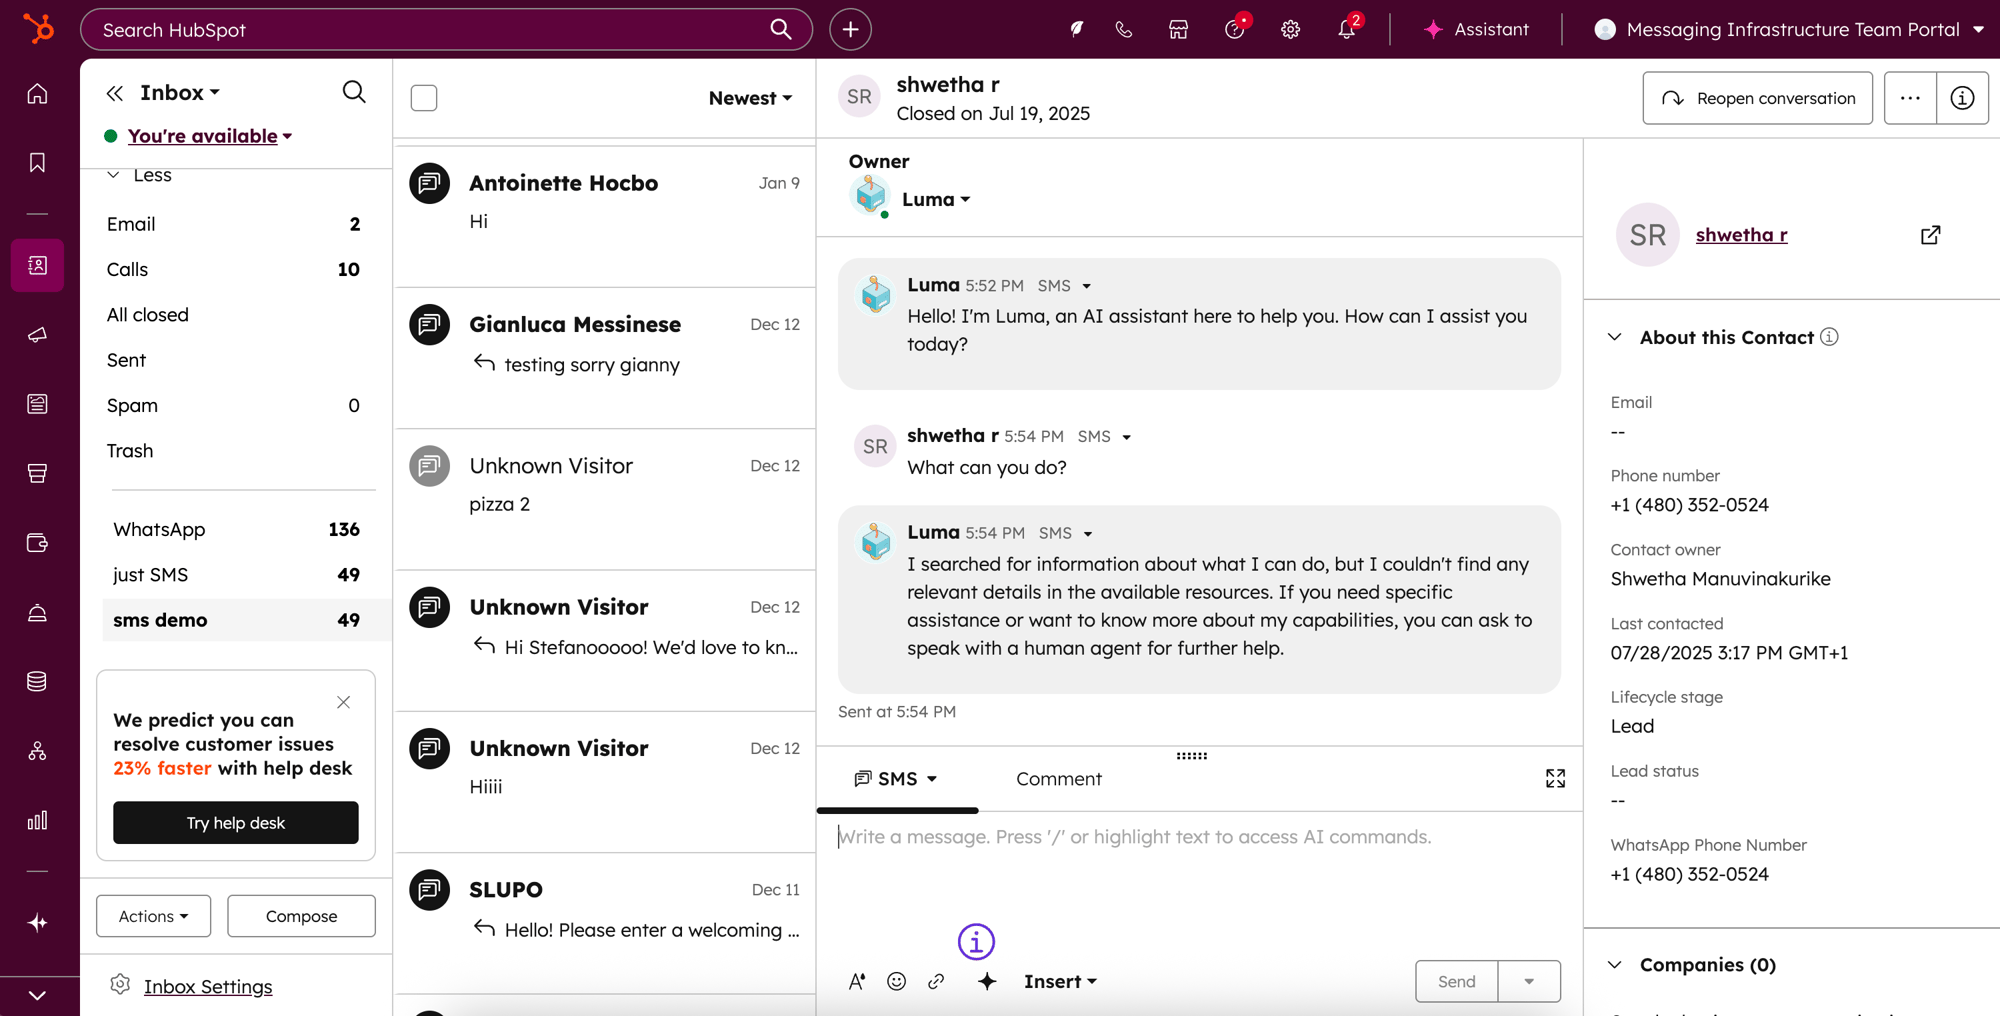Open the Newest sort dropdown

pyautogui.click(x=750, y=98)
